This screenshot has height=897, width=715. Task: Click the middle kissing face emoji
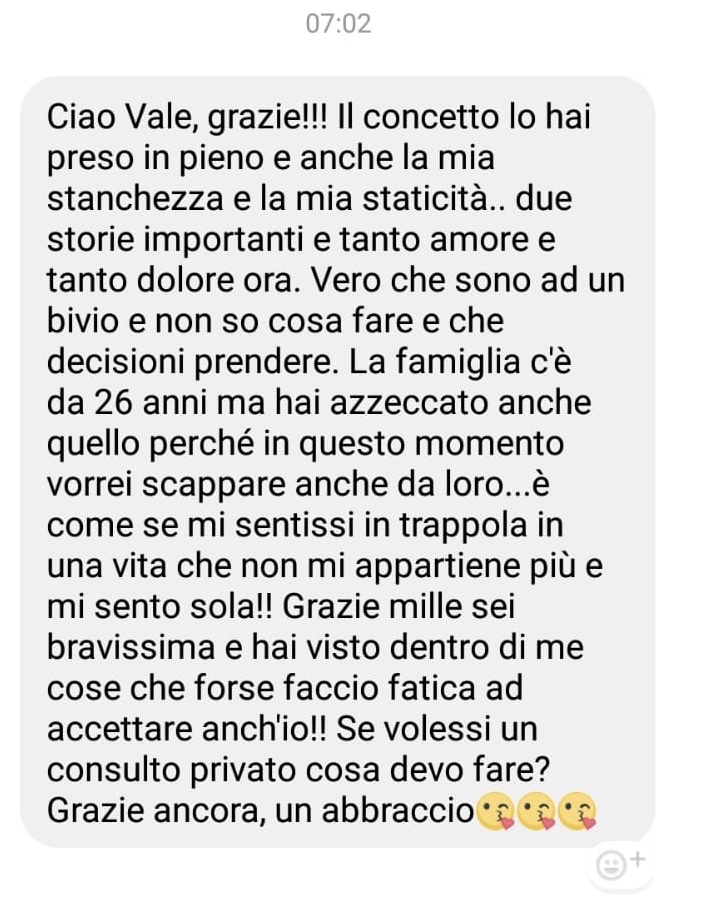tap(536, 811)
